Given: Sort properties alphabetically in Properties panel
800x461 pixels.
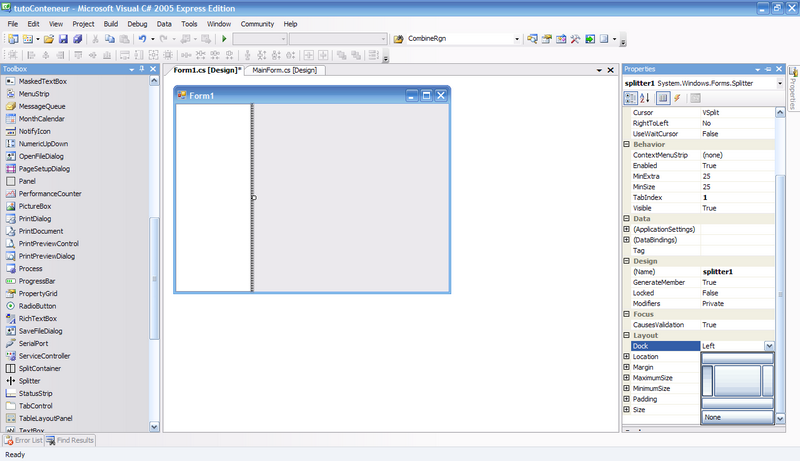Looking at the screenshot, I should pyautogui.click(x=644, y=98).
